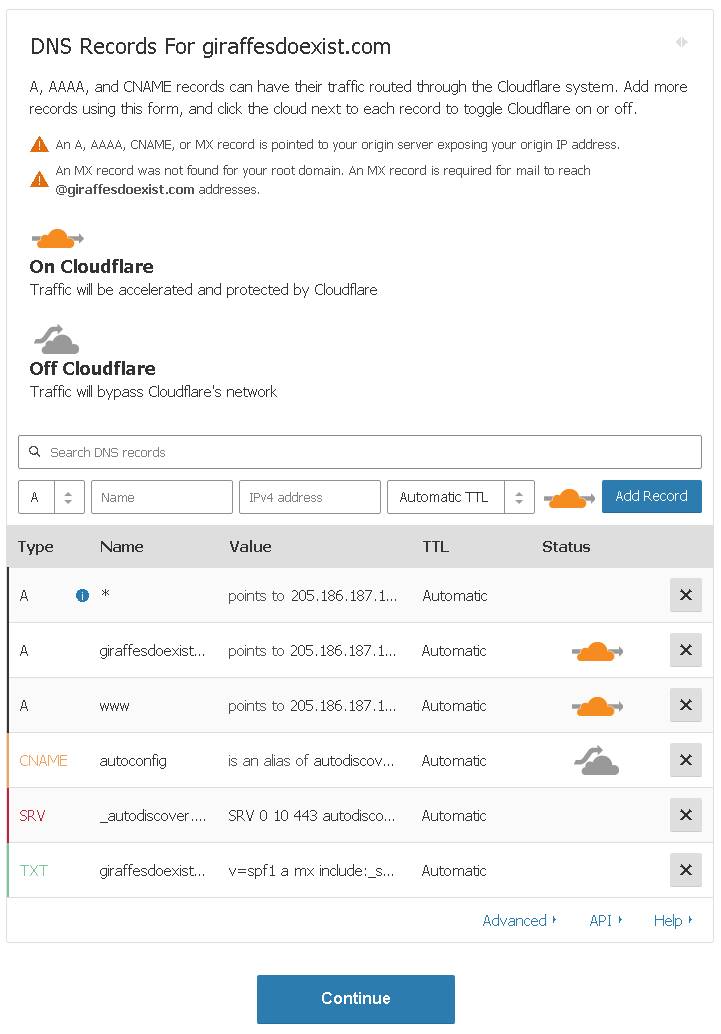Click the wildcard * record name
Viewport: 721px width, 1034px height.
(105, 595)
